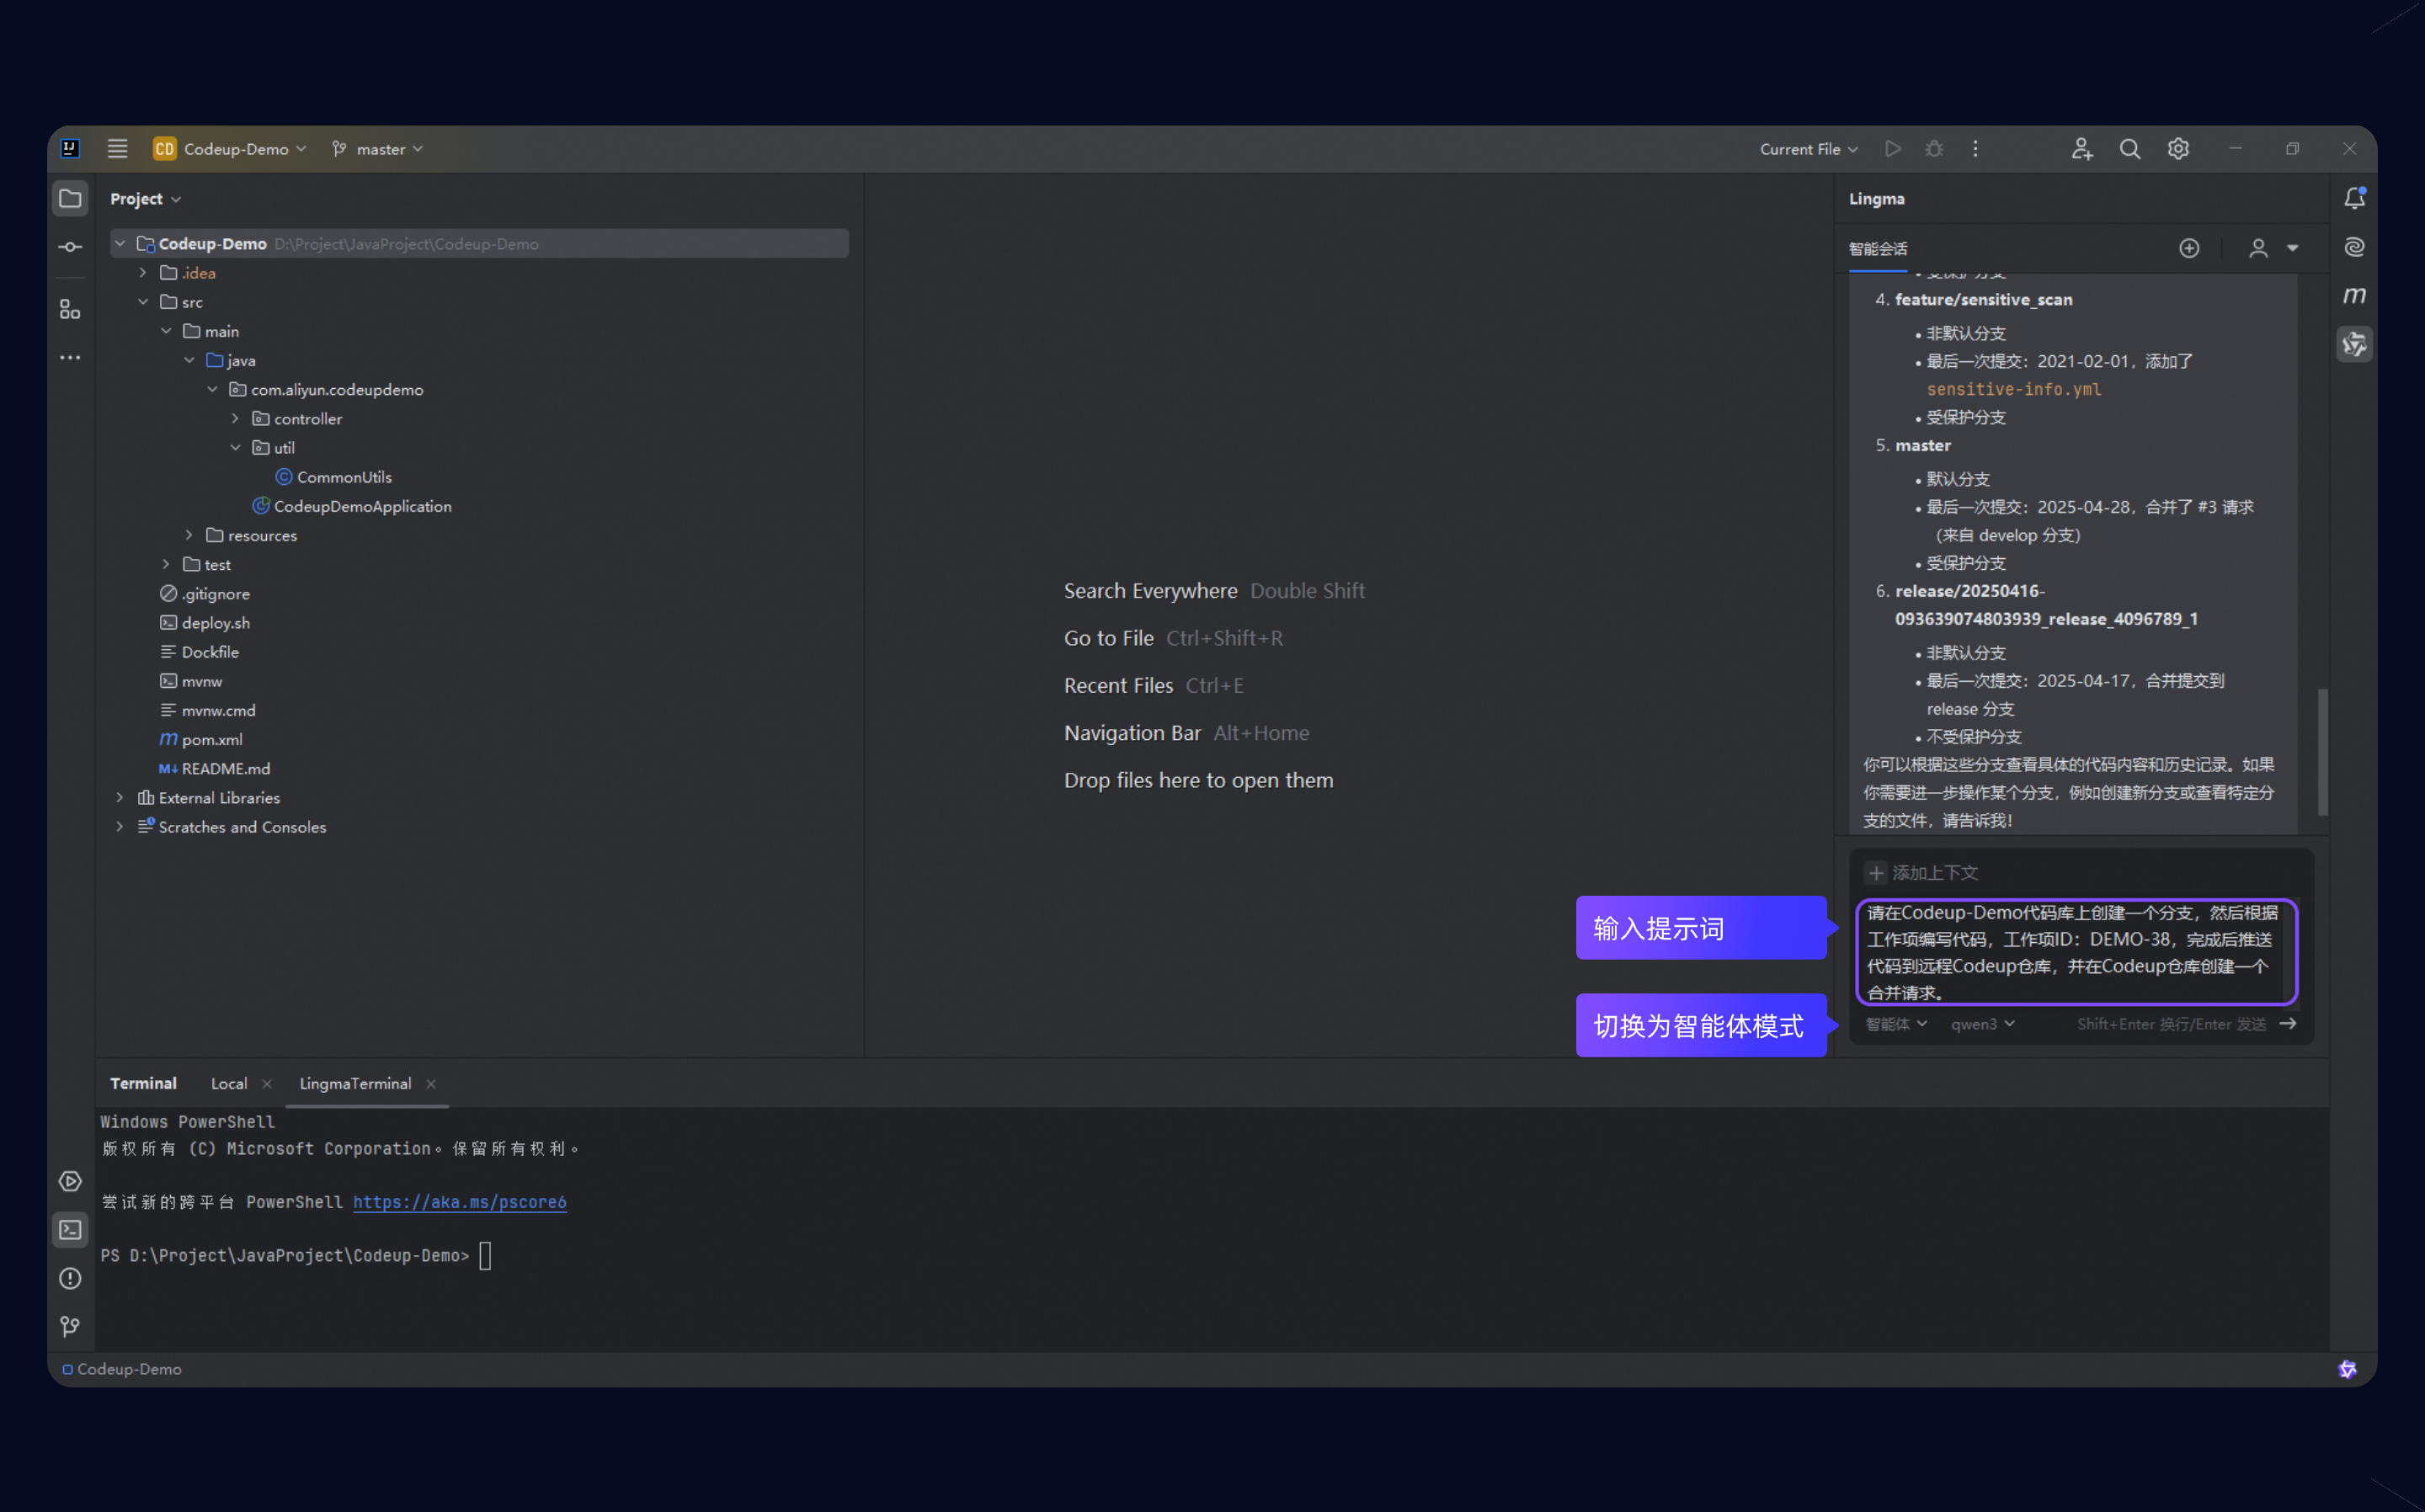This screenshot has width=2425, height=1512.
Task: Expand the .idea folder
Action: [x=143, y=273]
